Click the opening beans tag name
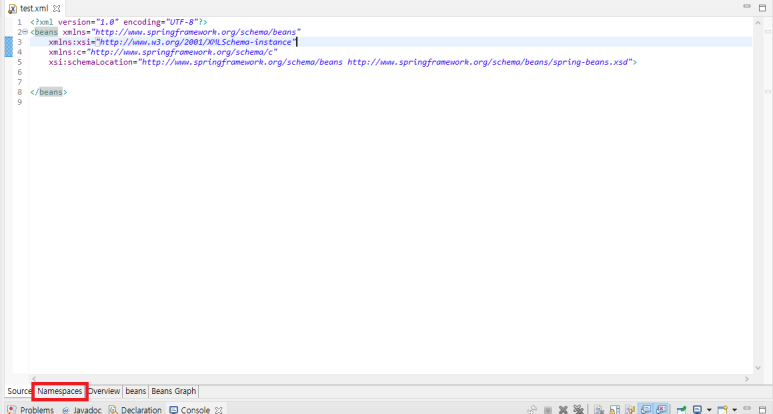Screen dimensions: 773x414 coord(46,32)
